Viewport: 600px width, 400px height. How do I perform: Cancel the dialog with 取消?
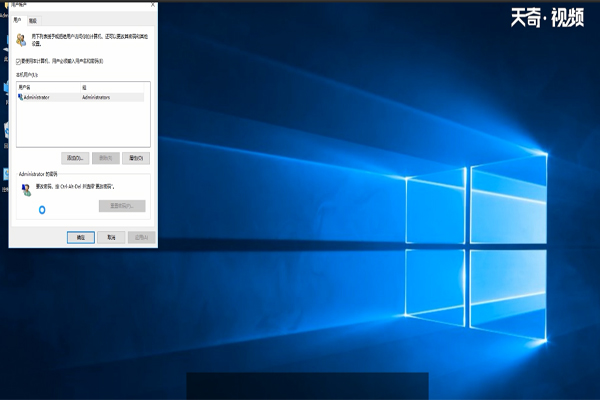[111, 238]
